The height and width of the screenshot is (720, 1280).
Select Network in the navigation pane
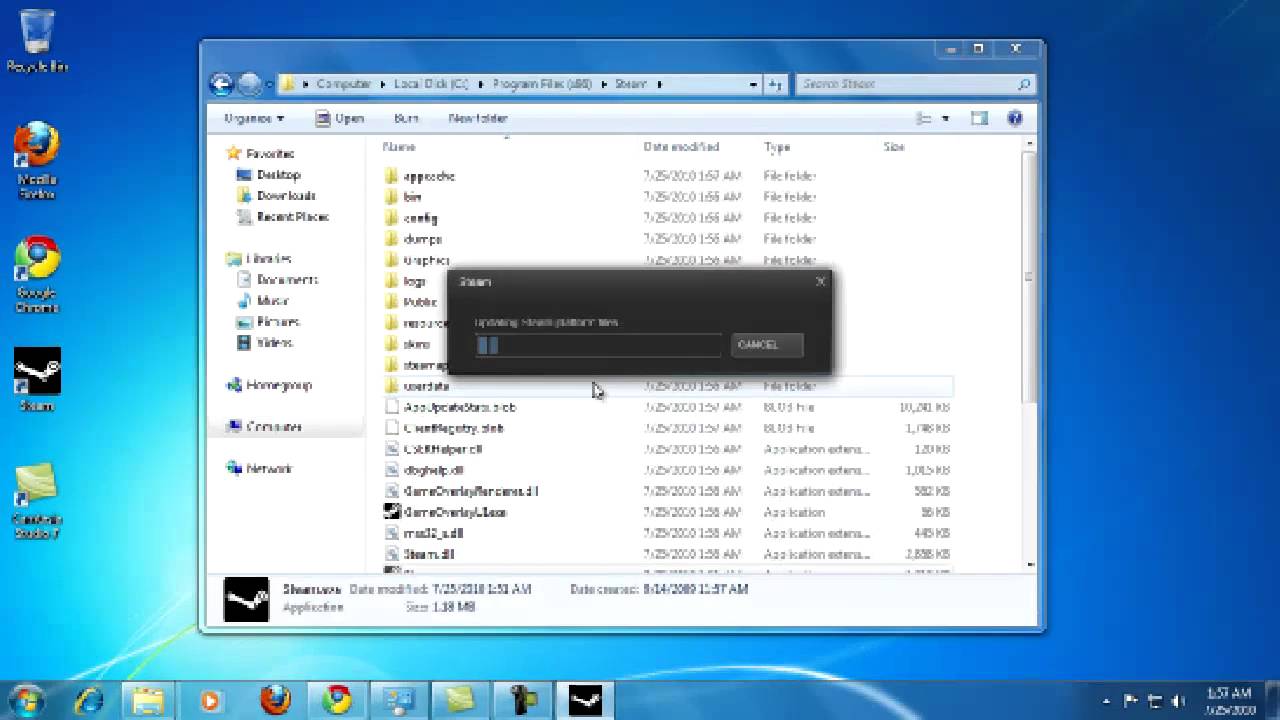click(x=270, y=469)
